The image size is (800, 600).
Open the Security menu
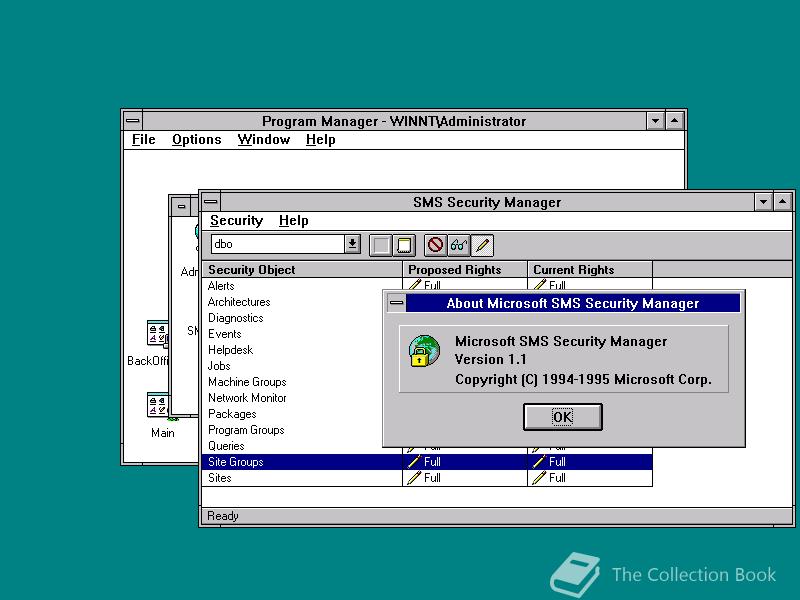(236, 220)
